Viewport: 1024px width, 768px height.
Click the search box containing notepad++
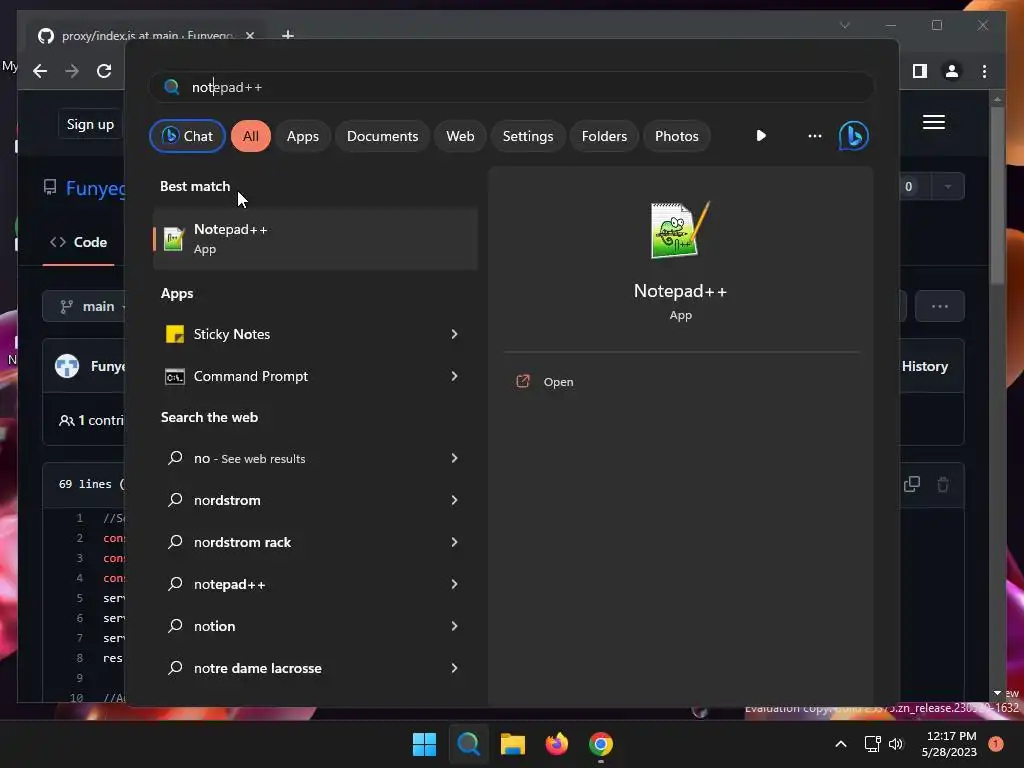511,87
